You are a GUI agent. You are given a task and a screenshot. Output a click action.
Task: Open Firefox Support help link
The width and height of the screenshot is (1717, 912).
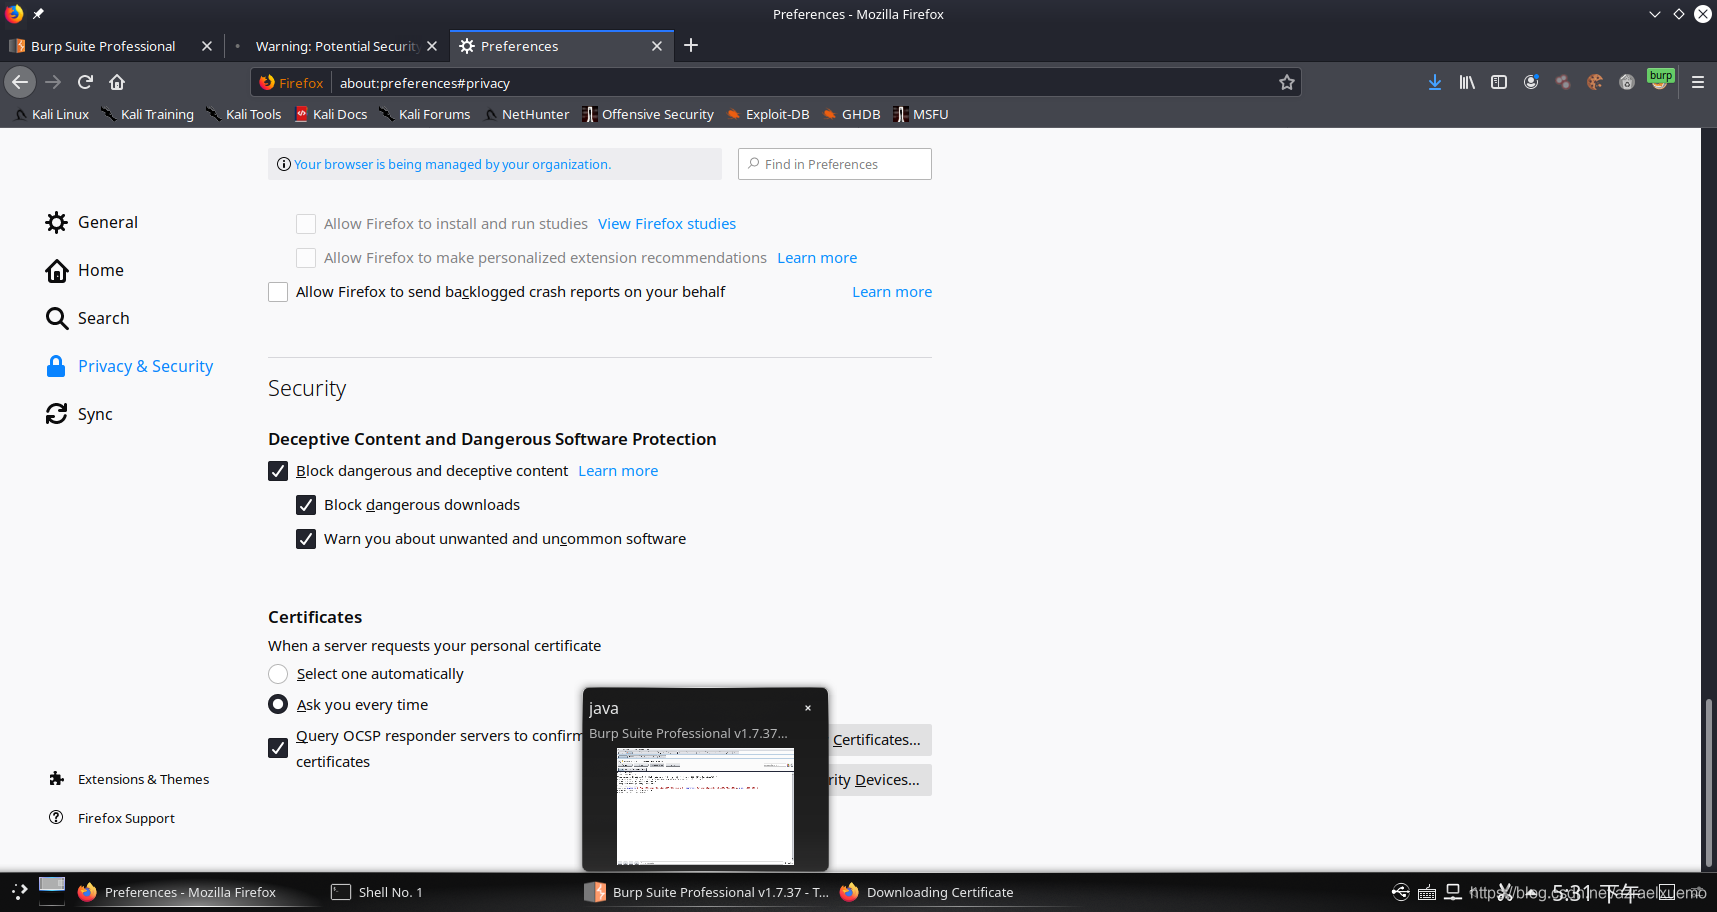pos(112,818)
